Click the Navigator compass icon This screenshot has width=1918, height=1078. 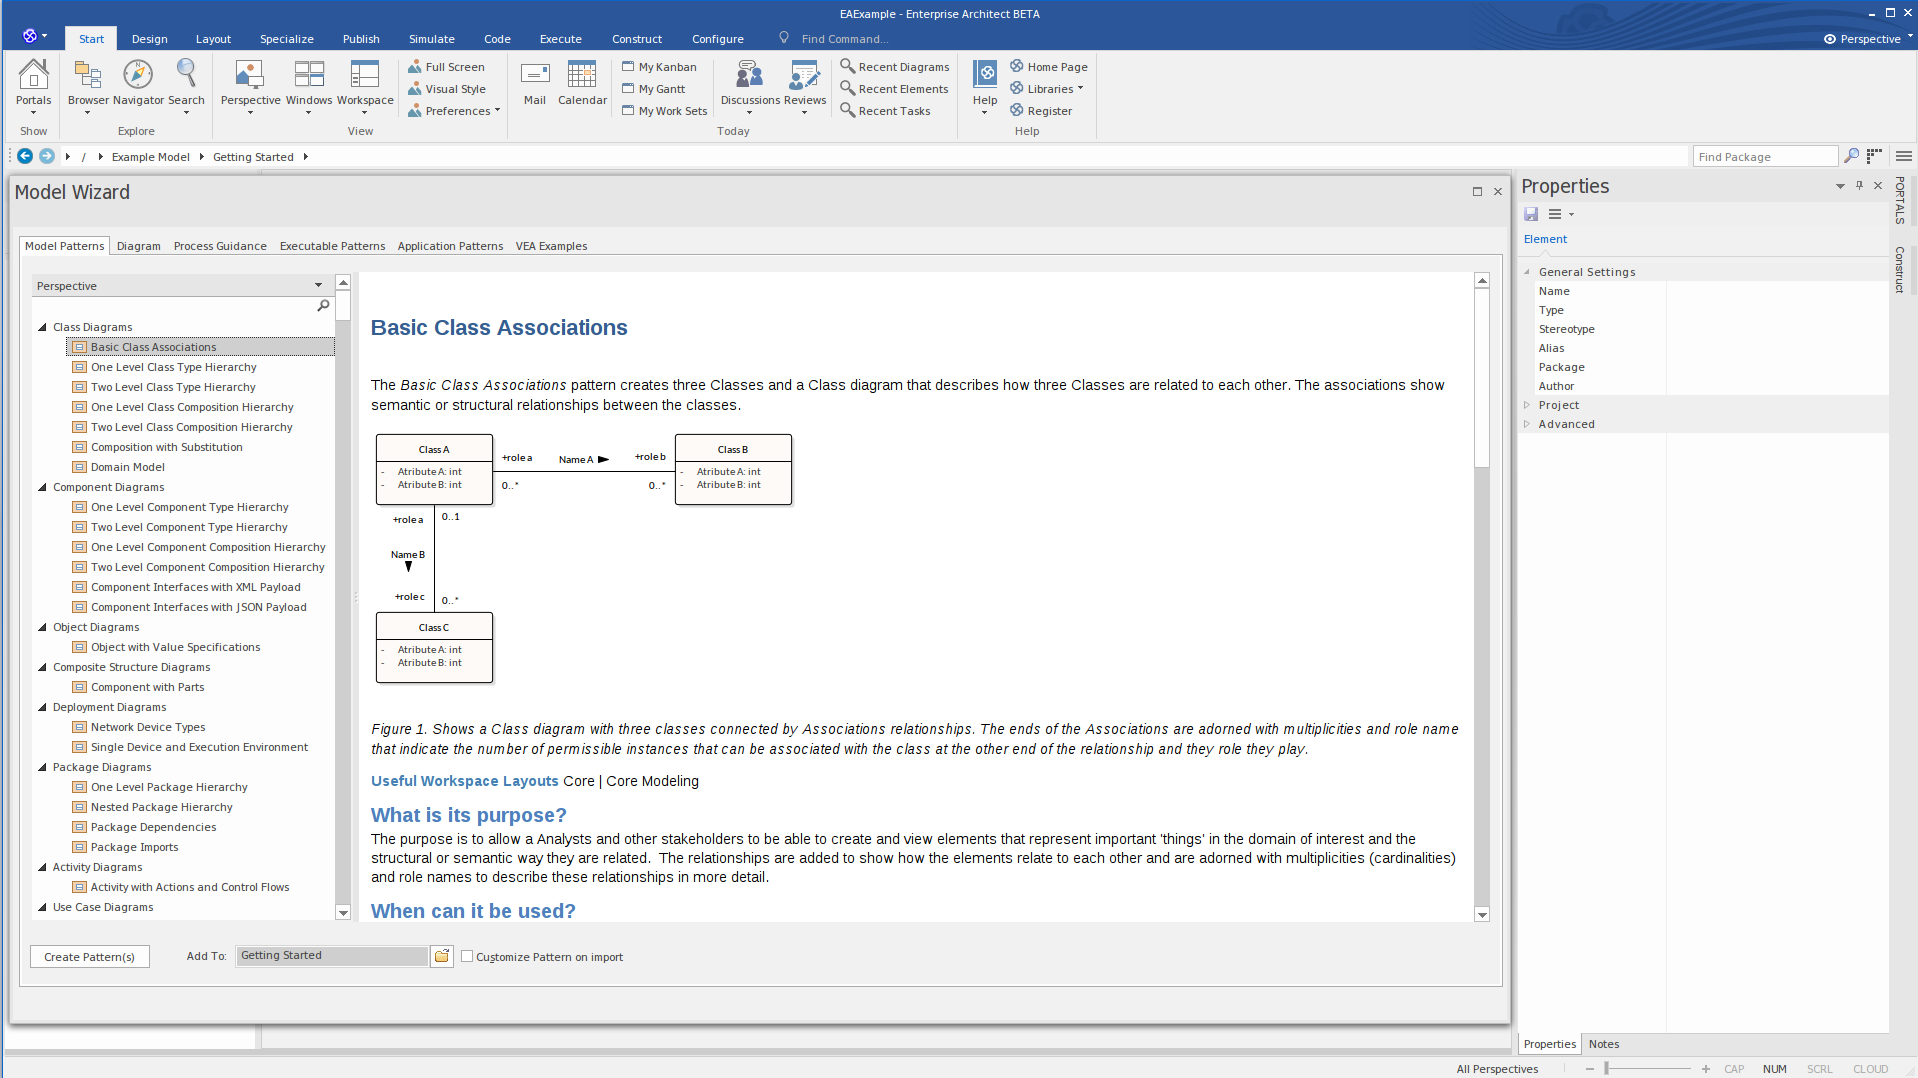point(138,76)
